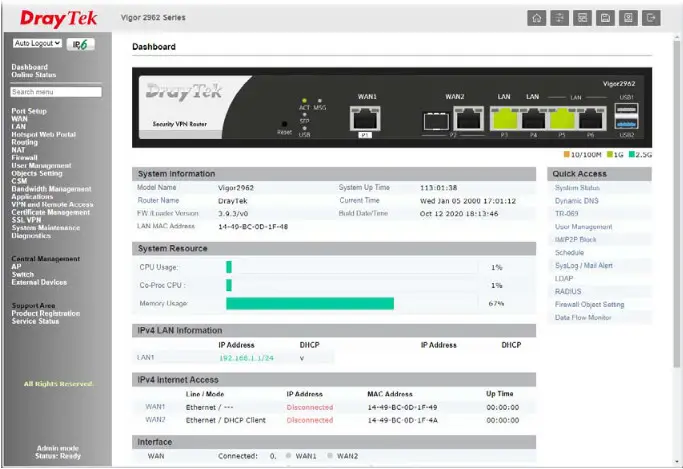Click the WAN2 SFP port on router image
The height and width of the screenshot is (469, 683).
[x=436, y=121]
